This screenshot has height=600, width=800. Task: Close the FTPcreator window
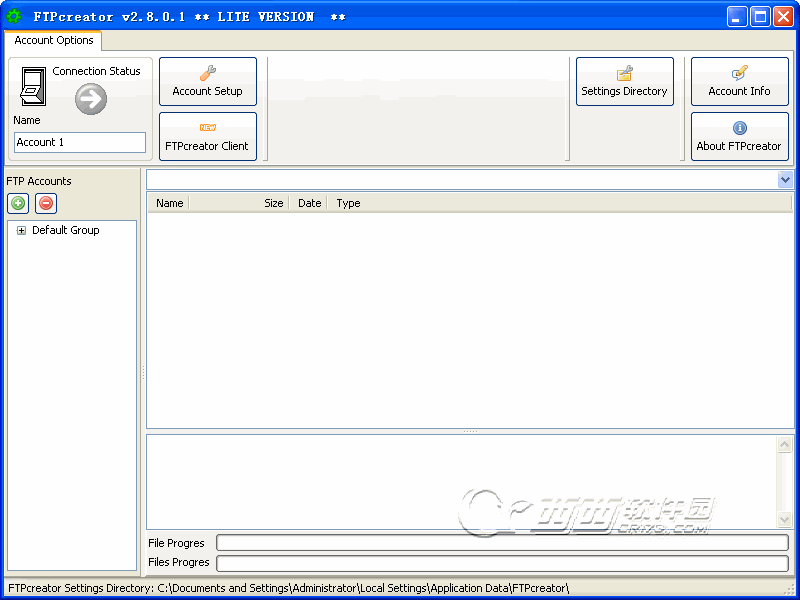click(783, 17)
